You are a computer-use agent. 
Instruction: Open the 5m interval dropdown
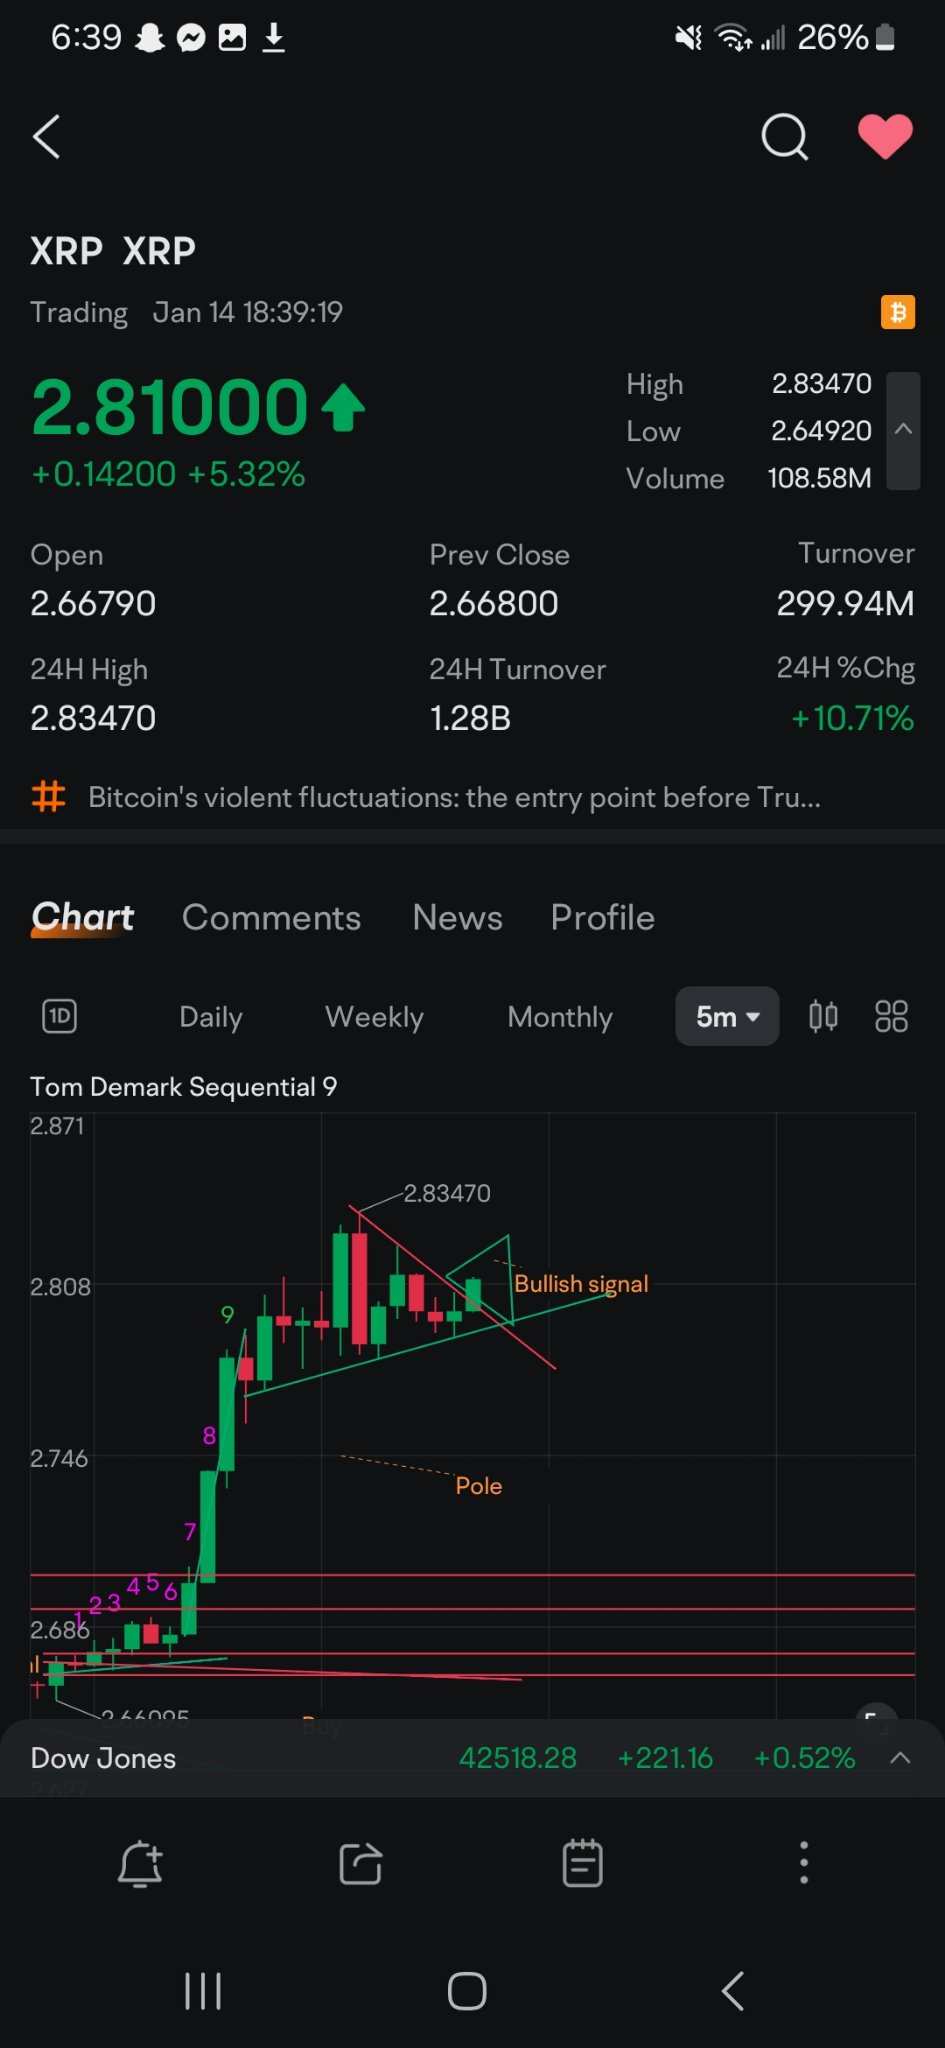[x=727, y=1017]
